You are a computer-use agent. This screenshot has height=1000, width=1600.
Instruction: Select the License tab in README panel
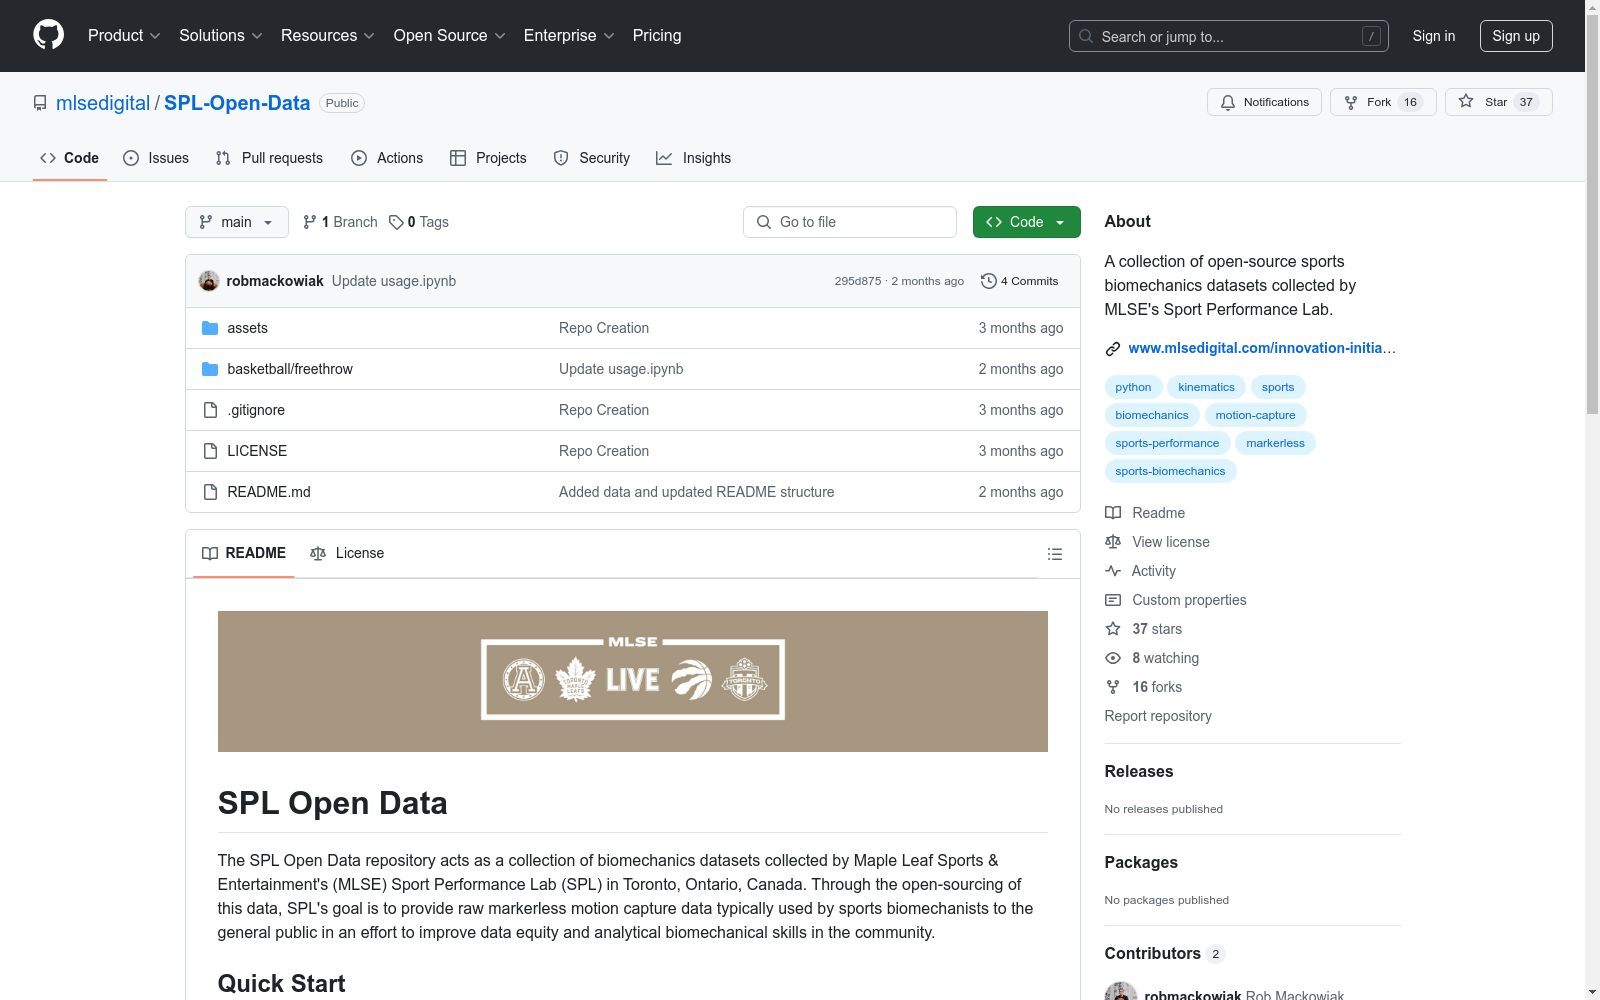(x=347, y=553)
